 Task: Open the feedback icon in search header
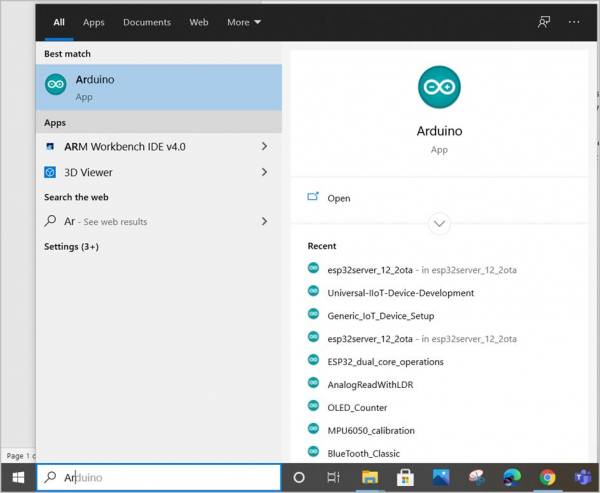pyautogui.click(x=544, y=22)
